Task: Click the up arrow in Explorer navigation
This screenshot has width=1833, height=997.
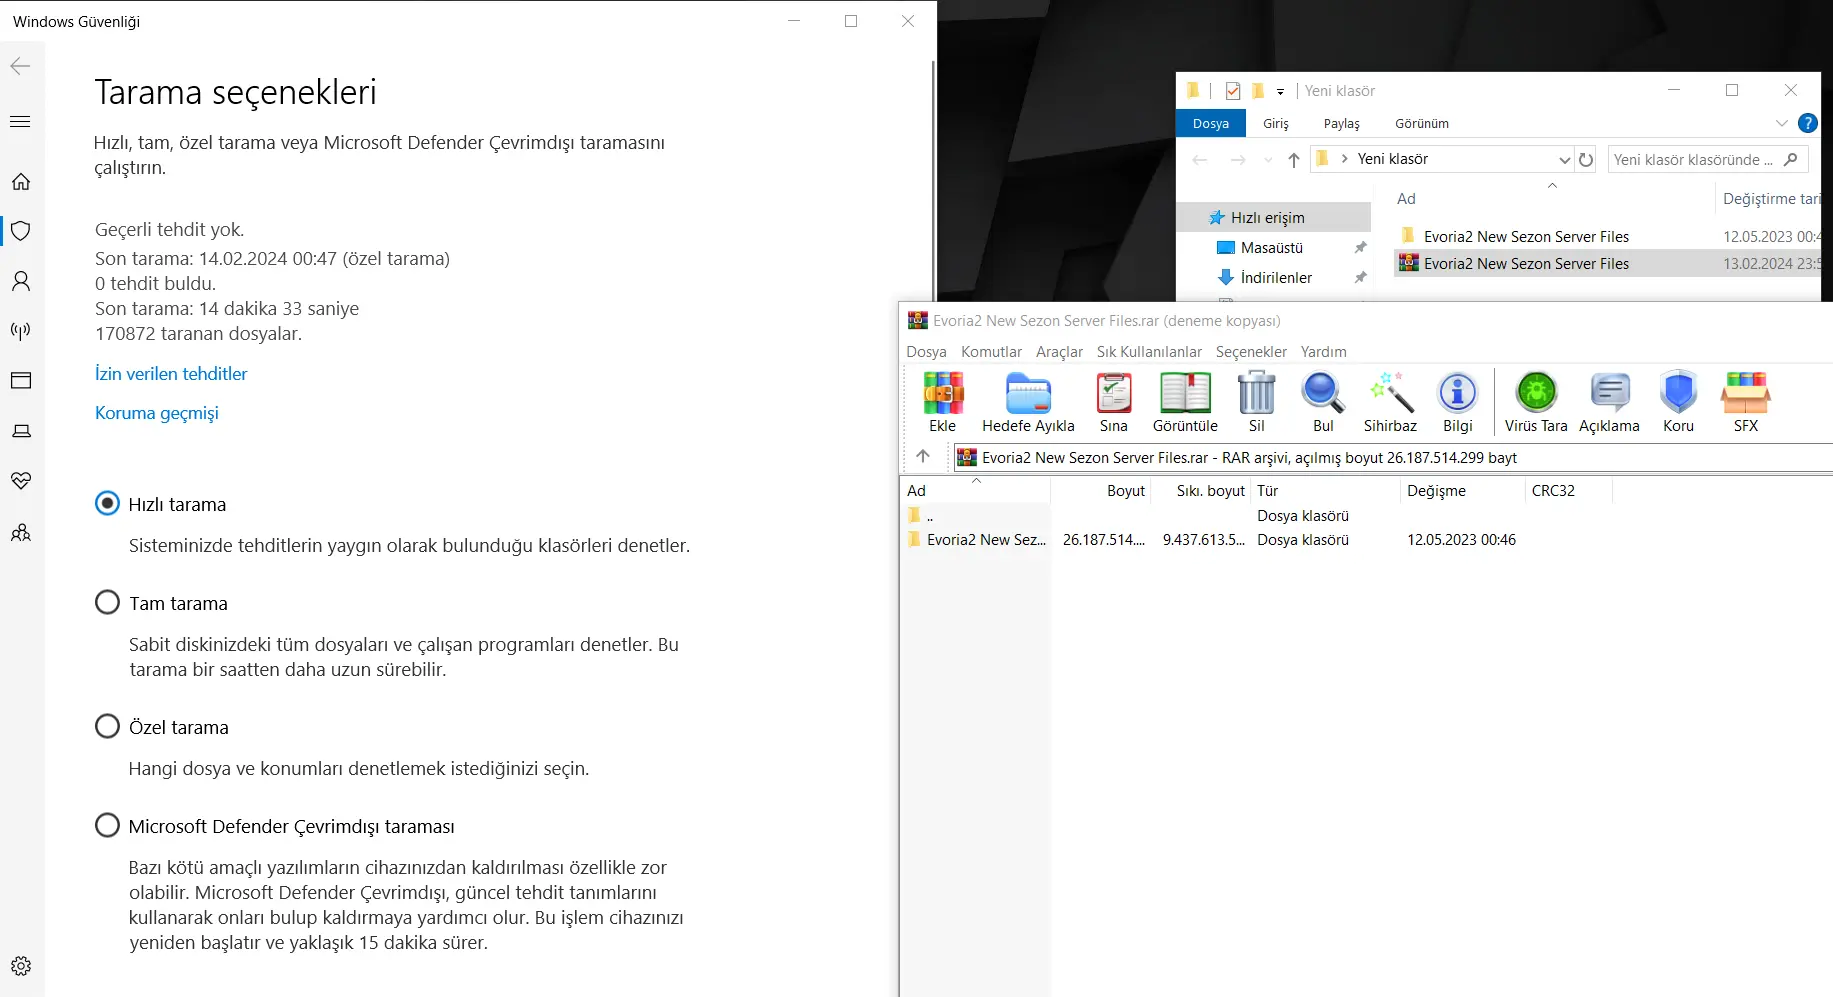Action: click(1294, 160)
